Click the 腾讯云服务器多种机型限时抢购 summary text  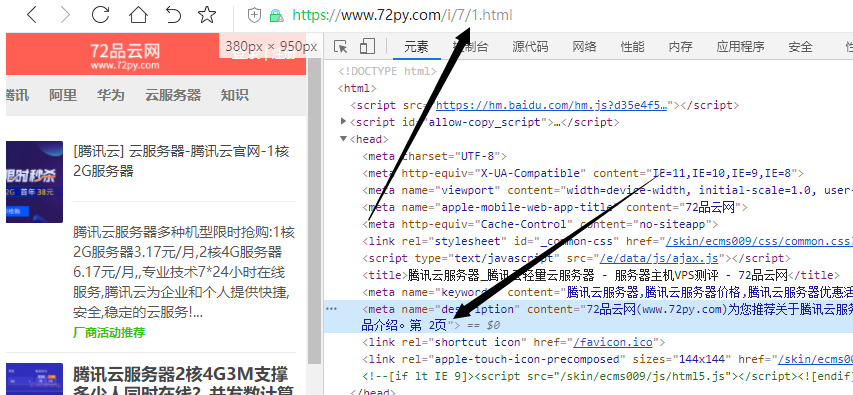tap(184, 272)
